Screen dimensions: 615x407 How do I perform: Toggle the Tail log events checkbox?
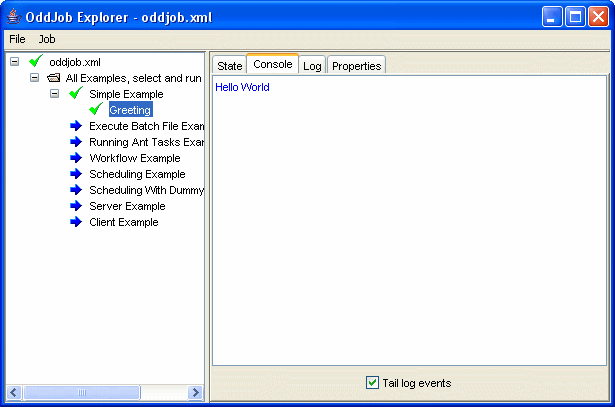[373, 383]
